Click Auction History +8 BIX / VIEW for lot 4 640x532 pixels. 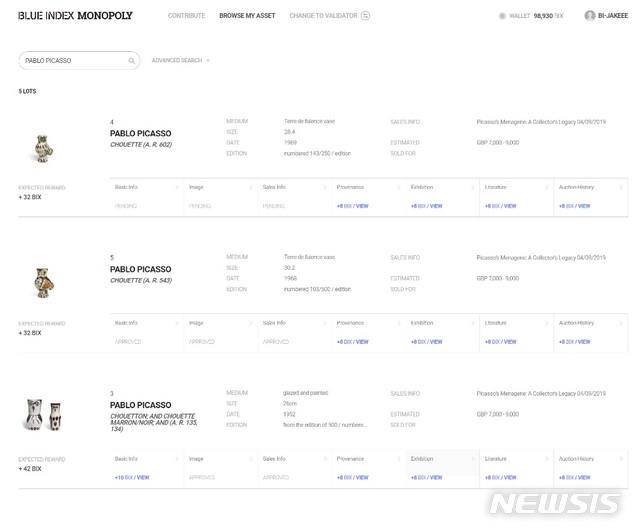click(x=575, y=206)
